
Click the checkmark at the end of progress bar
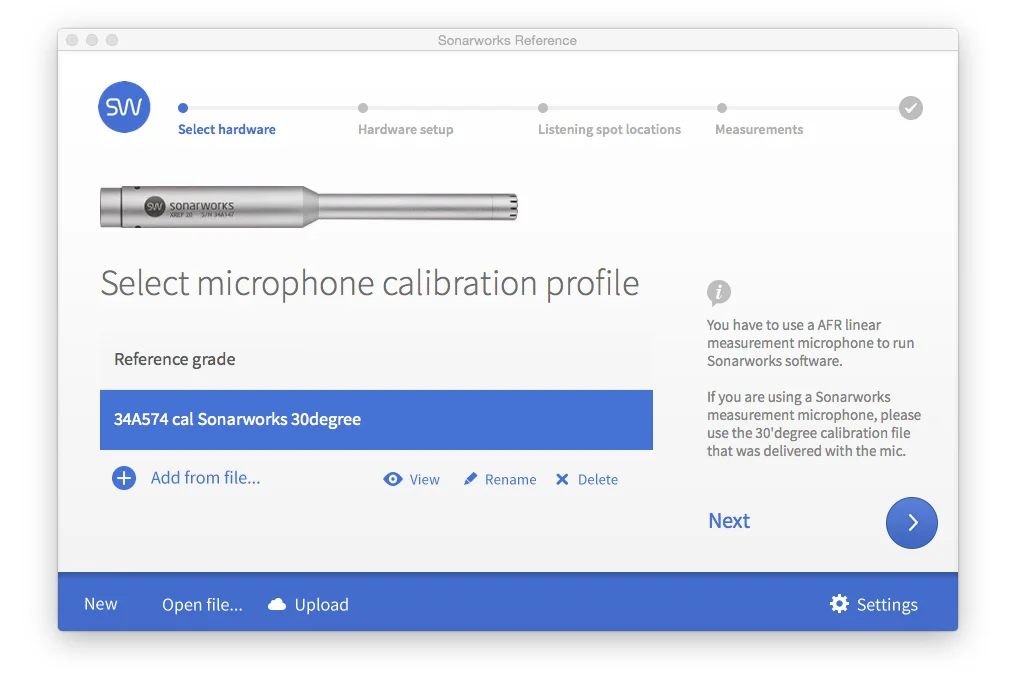911,108
